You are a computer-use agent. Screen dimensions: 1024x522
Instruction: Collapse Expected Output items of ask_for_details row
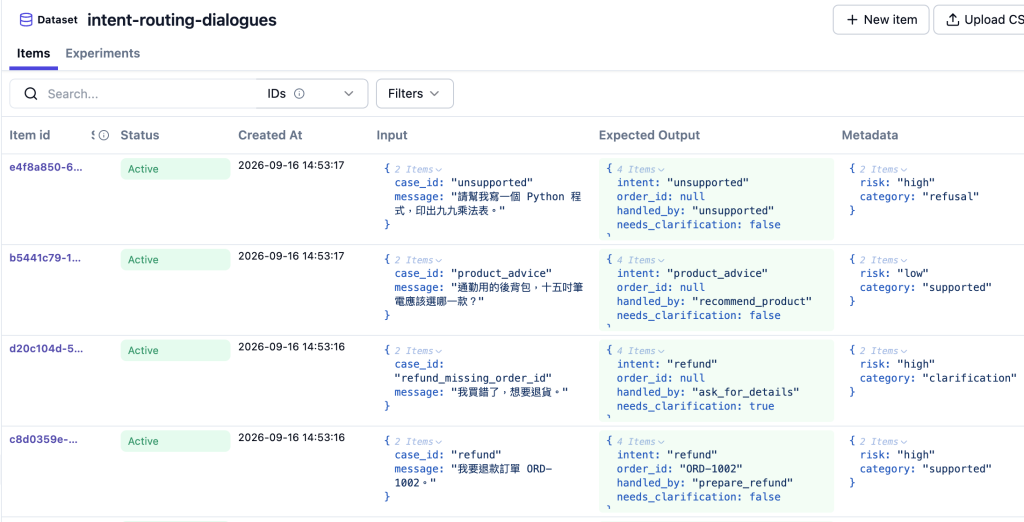pos(641,351)
